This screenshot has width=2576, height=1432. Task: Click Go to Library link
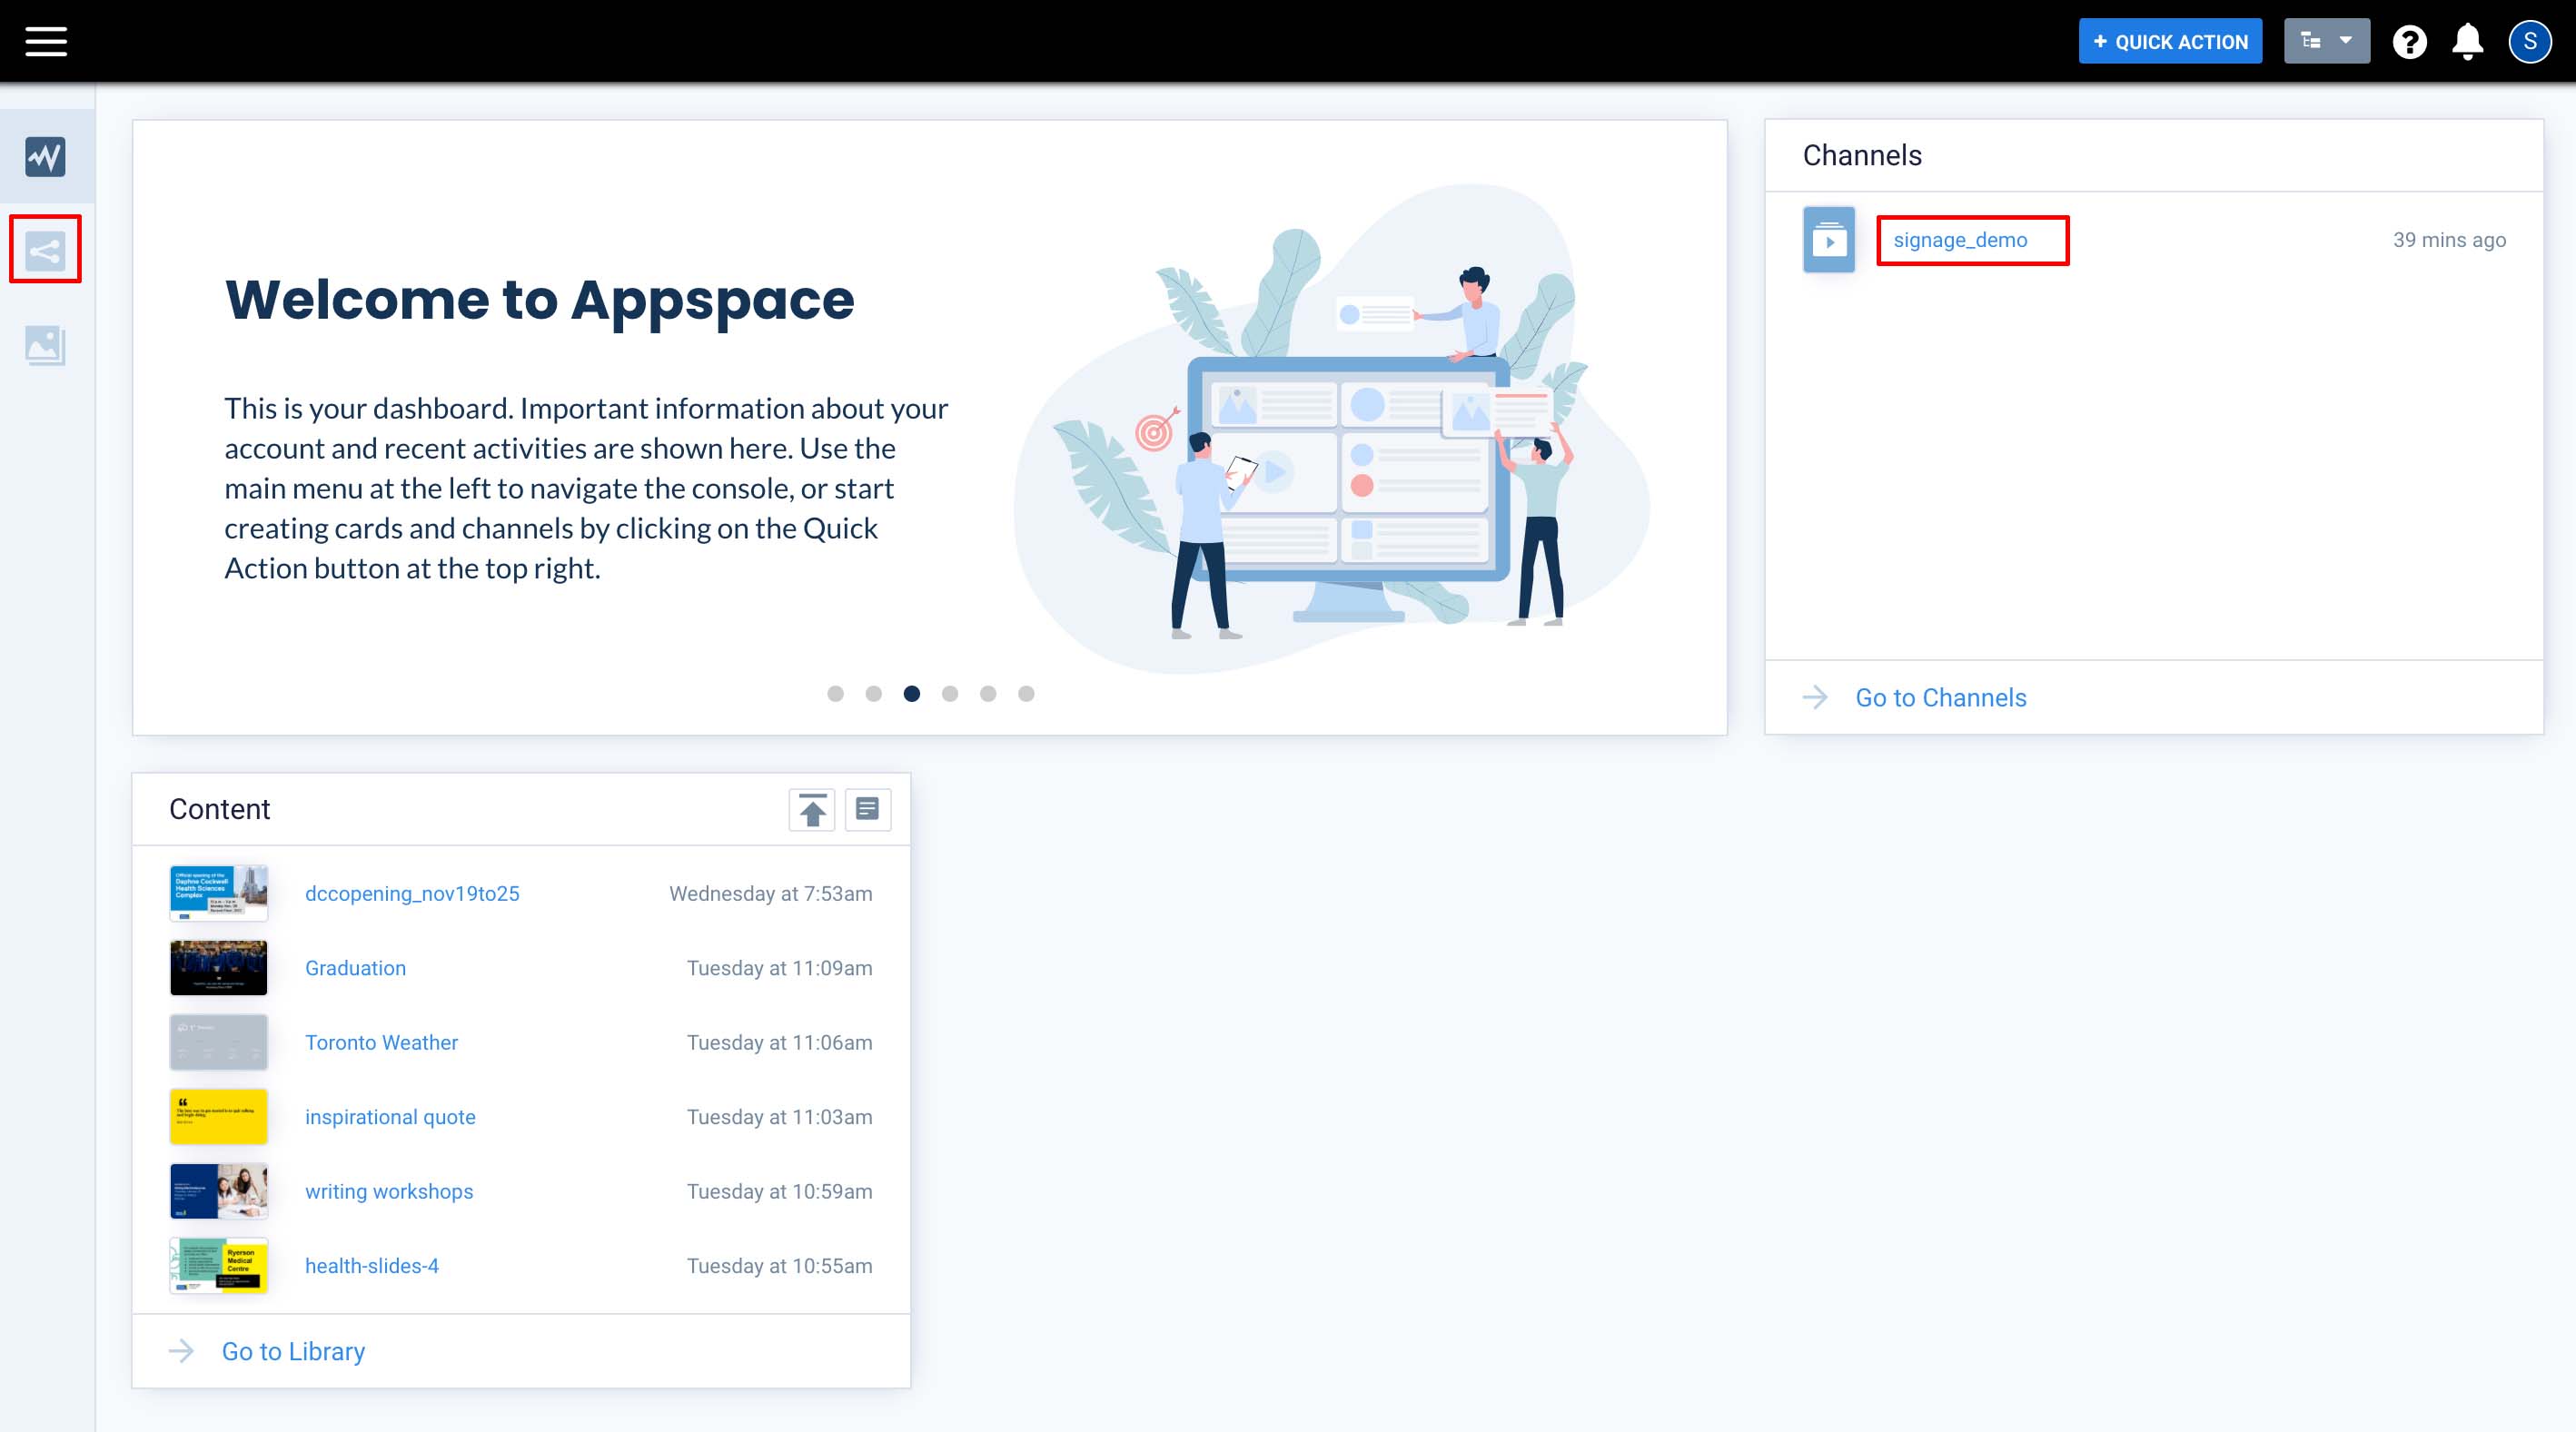[293, 1351]
